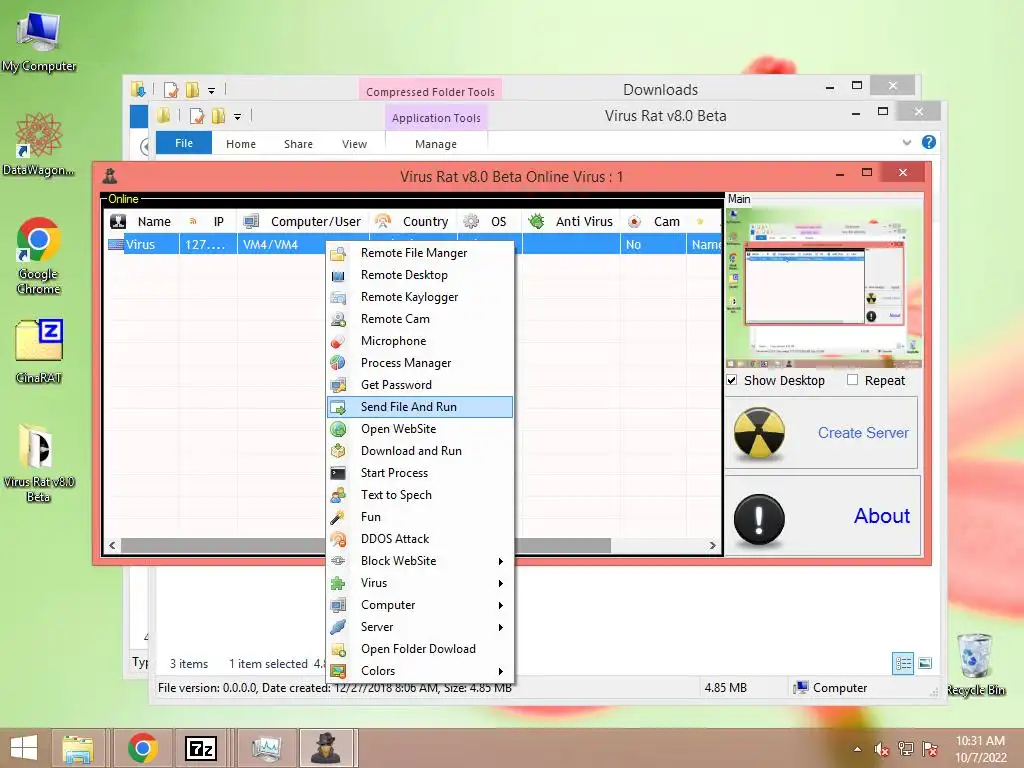Image resolution: width=1024 pixels, height=768 pixels.
Task: Click the Text to Spech entry
Action: 419,495
